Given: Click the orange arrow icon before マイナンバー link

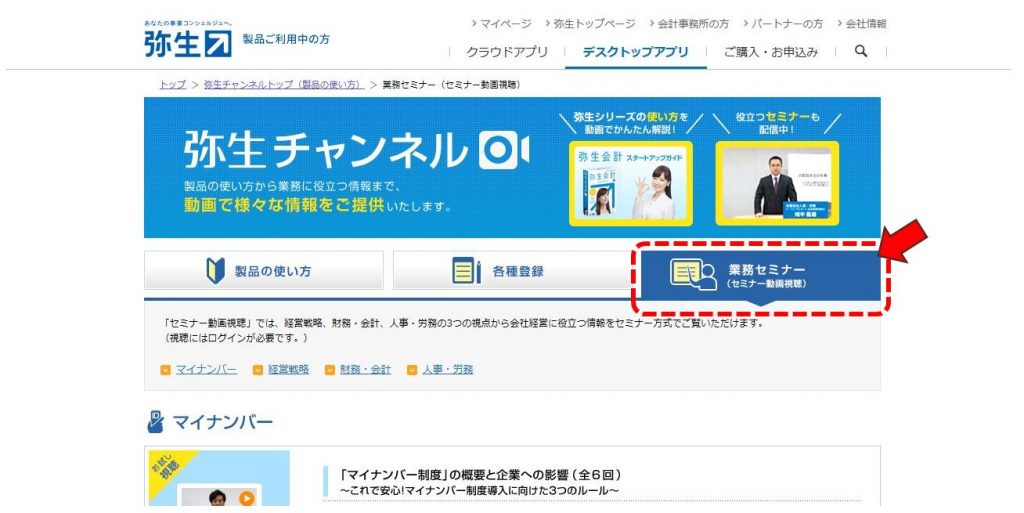Looking at the screenshot, I should coord(165,370).
